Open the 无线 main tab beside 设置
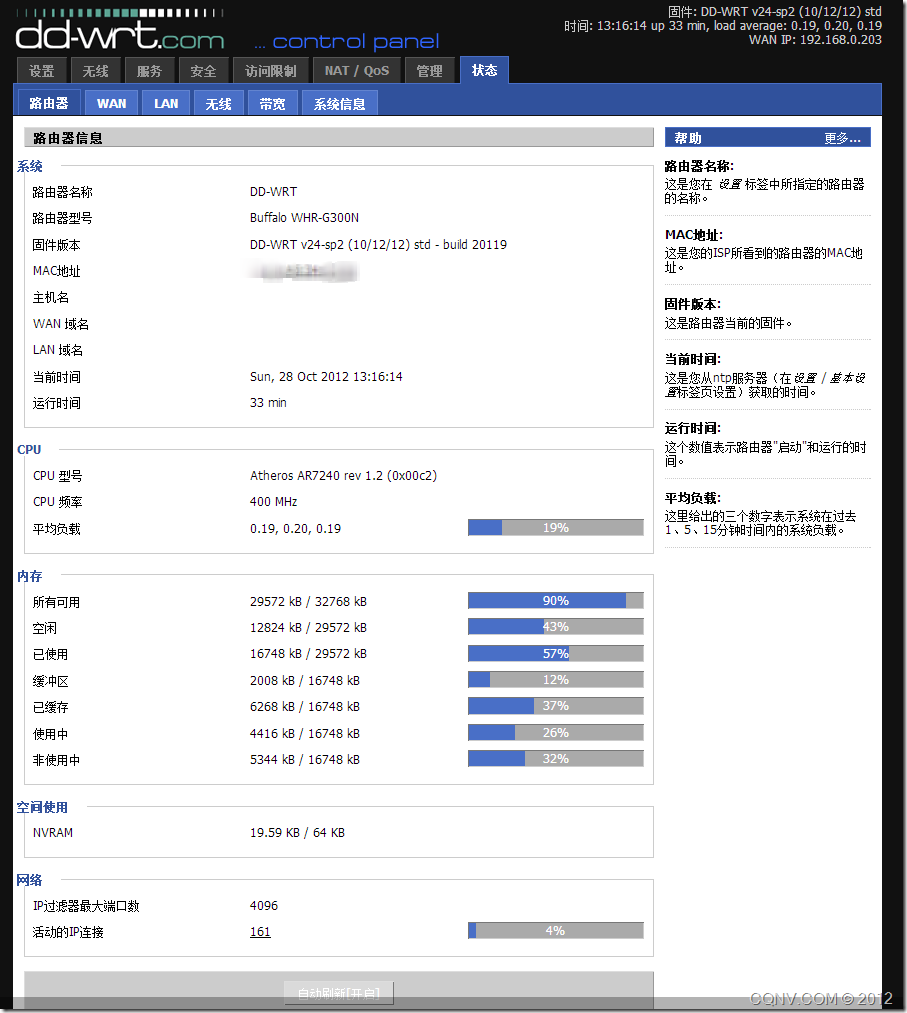907x1013 pixels. pos(96,70)
